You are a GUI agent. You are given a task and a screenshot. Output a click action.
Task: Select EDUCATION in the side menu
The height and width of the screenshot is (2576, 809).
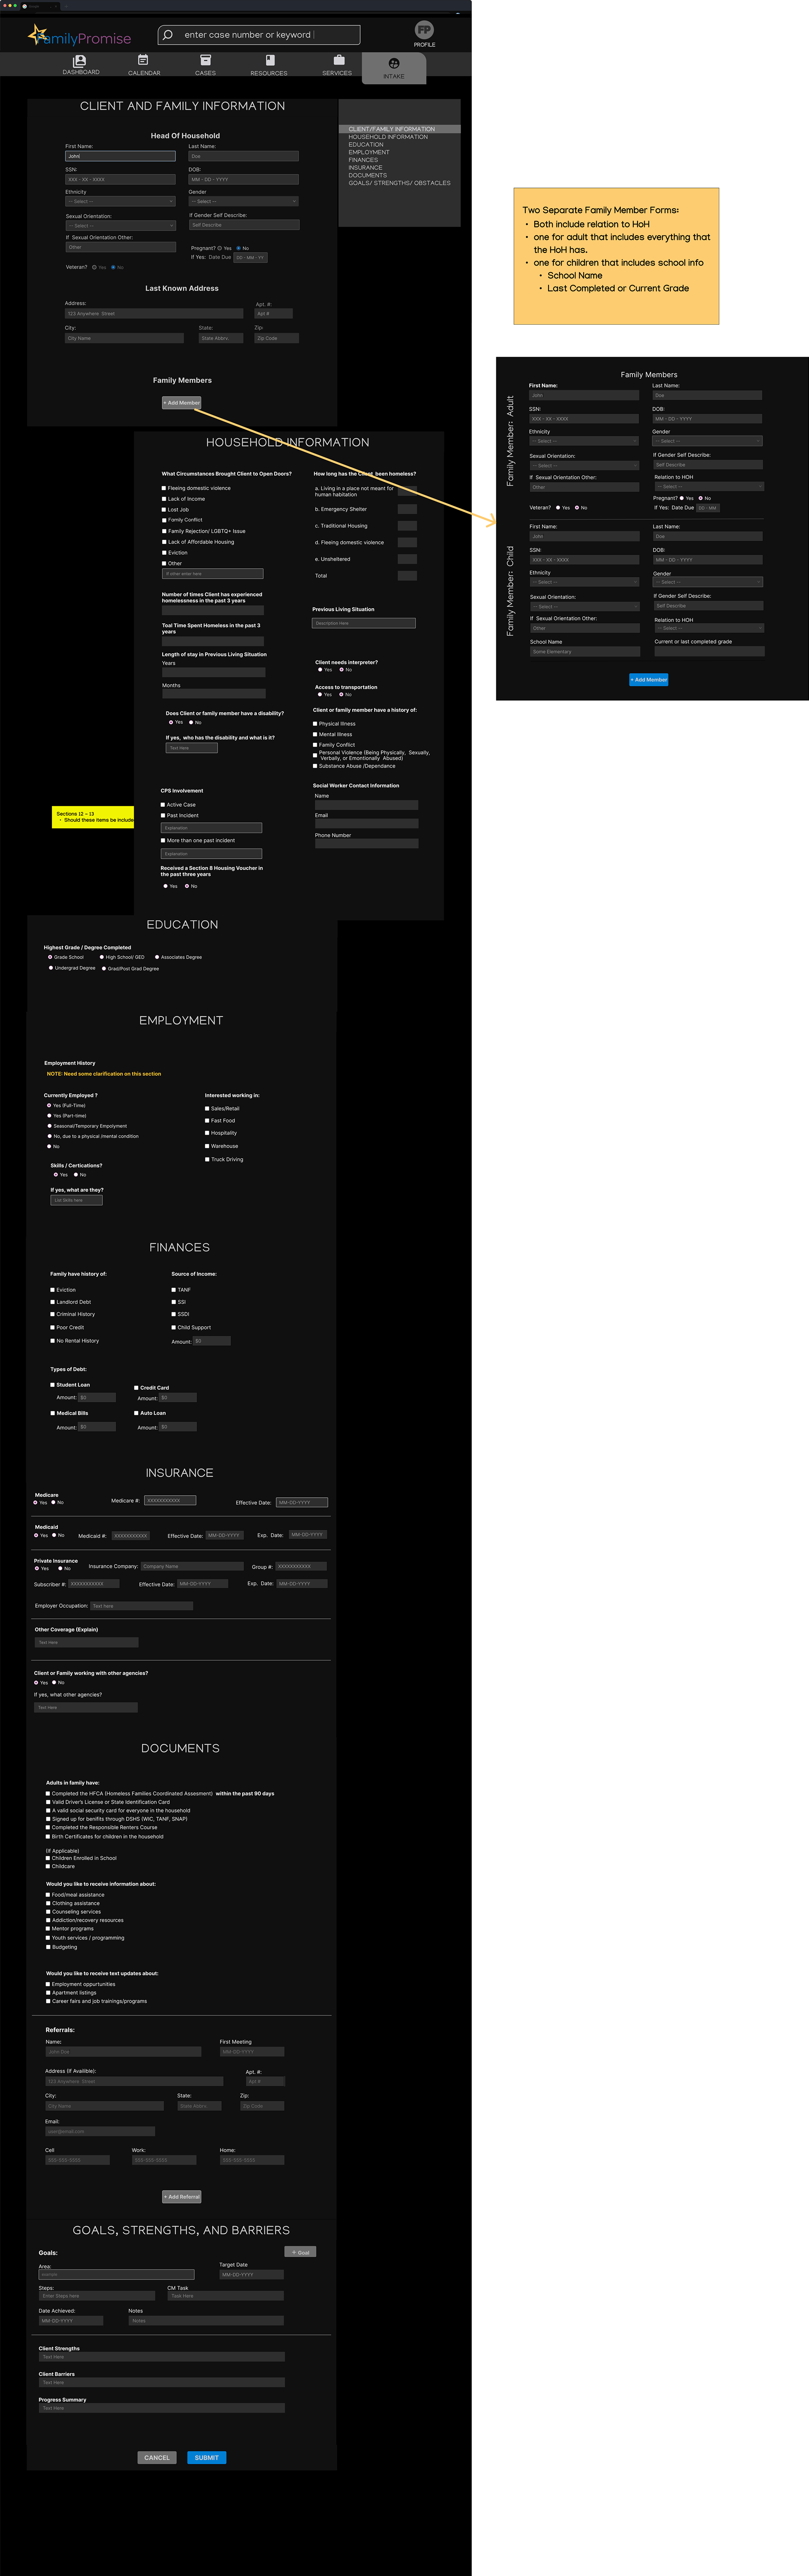point(366,145)
